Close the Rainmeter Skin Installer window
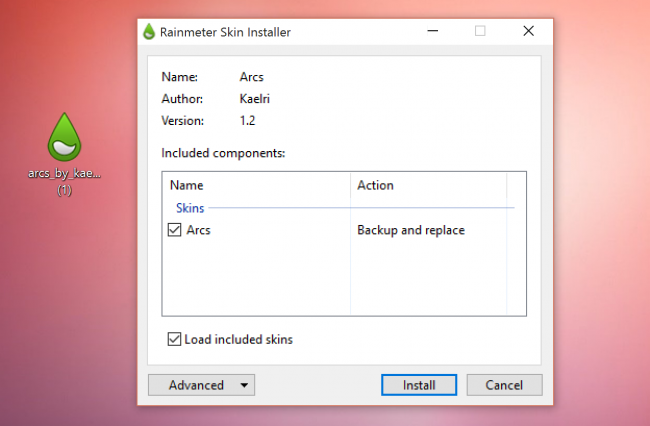 click(x=529, y=31)
